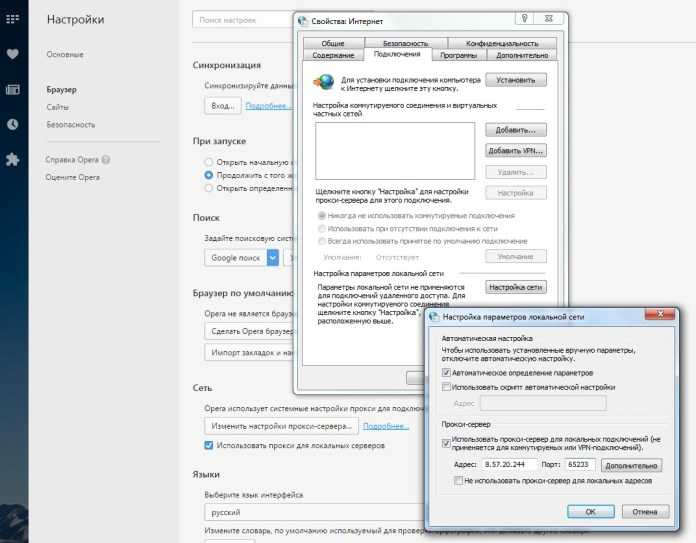The image size is (696, 543).
Task: Click the Порт field showing 65233
Action: tap(580, 464)
